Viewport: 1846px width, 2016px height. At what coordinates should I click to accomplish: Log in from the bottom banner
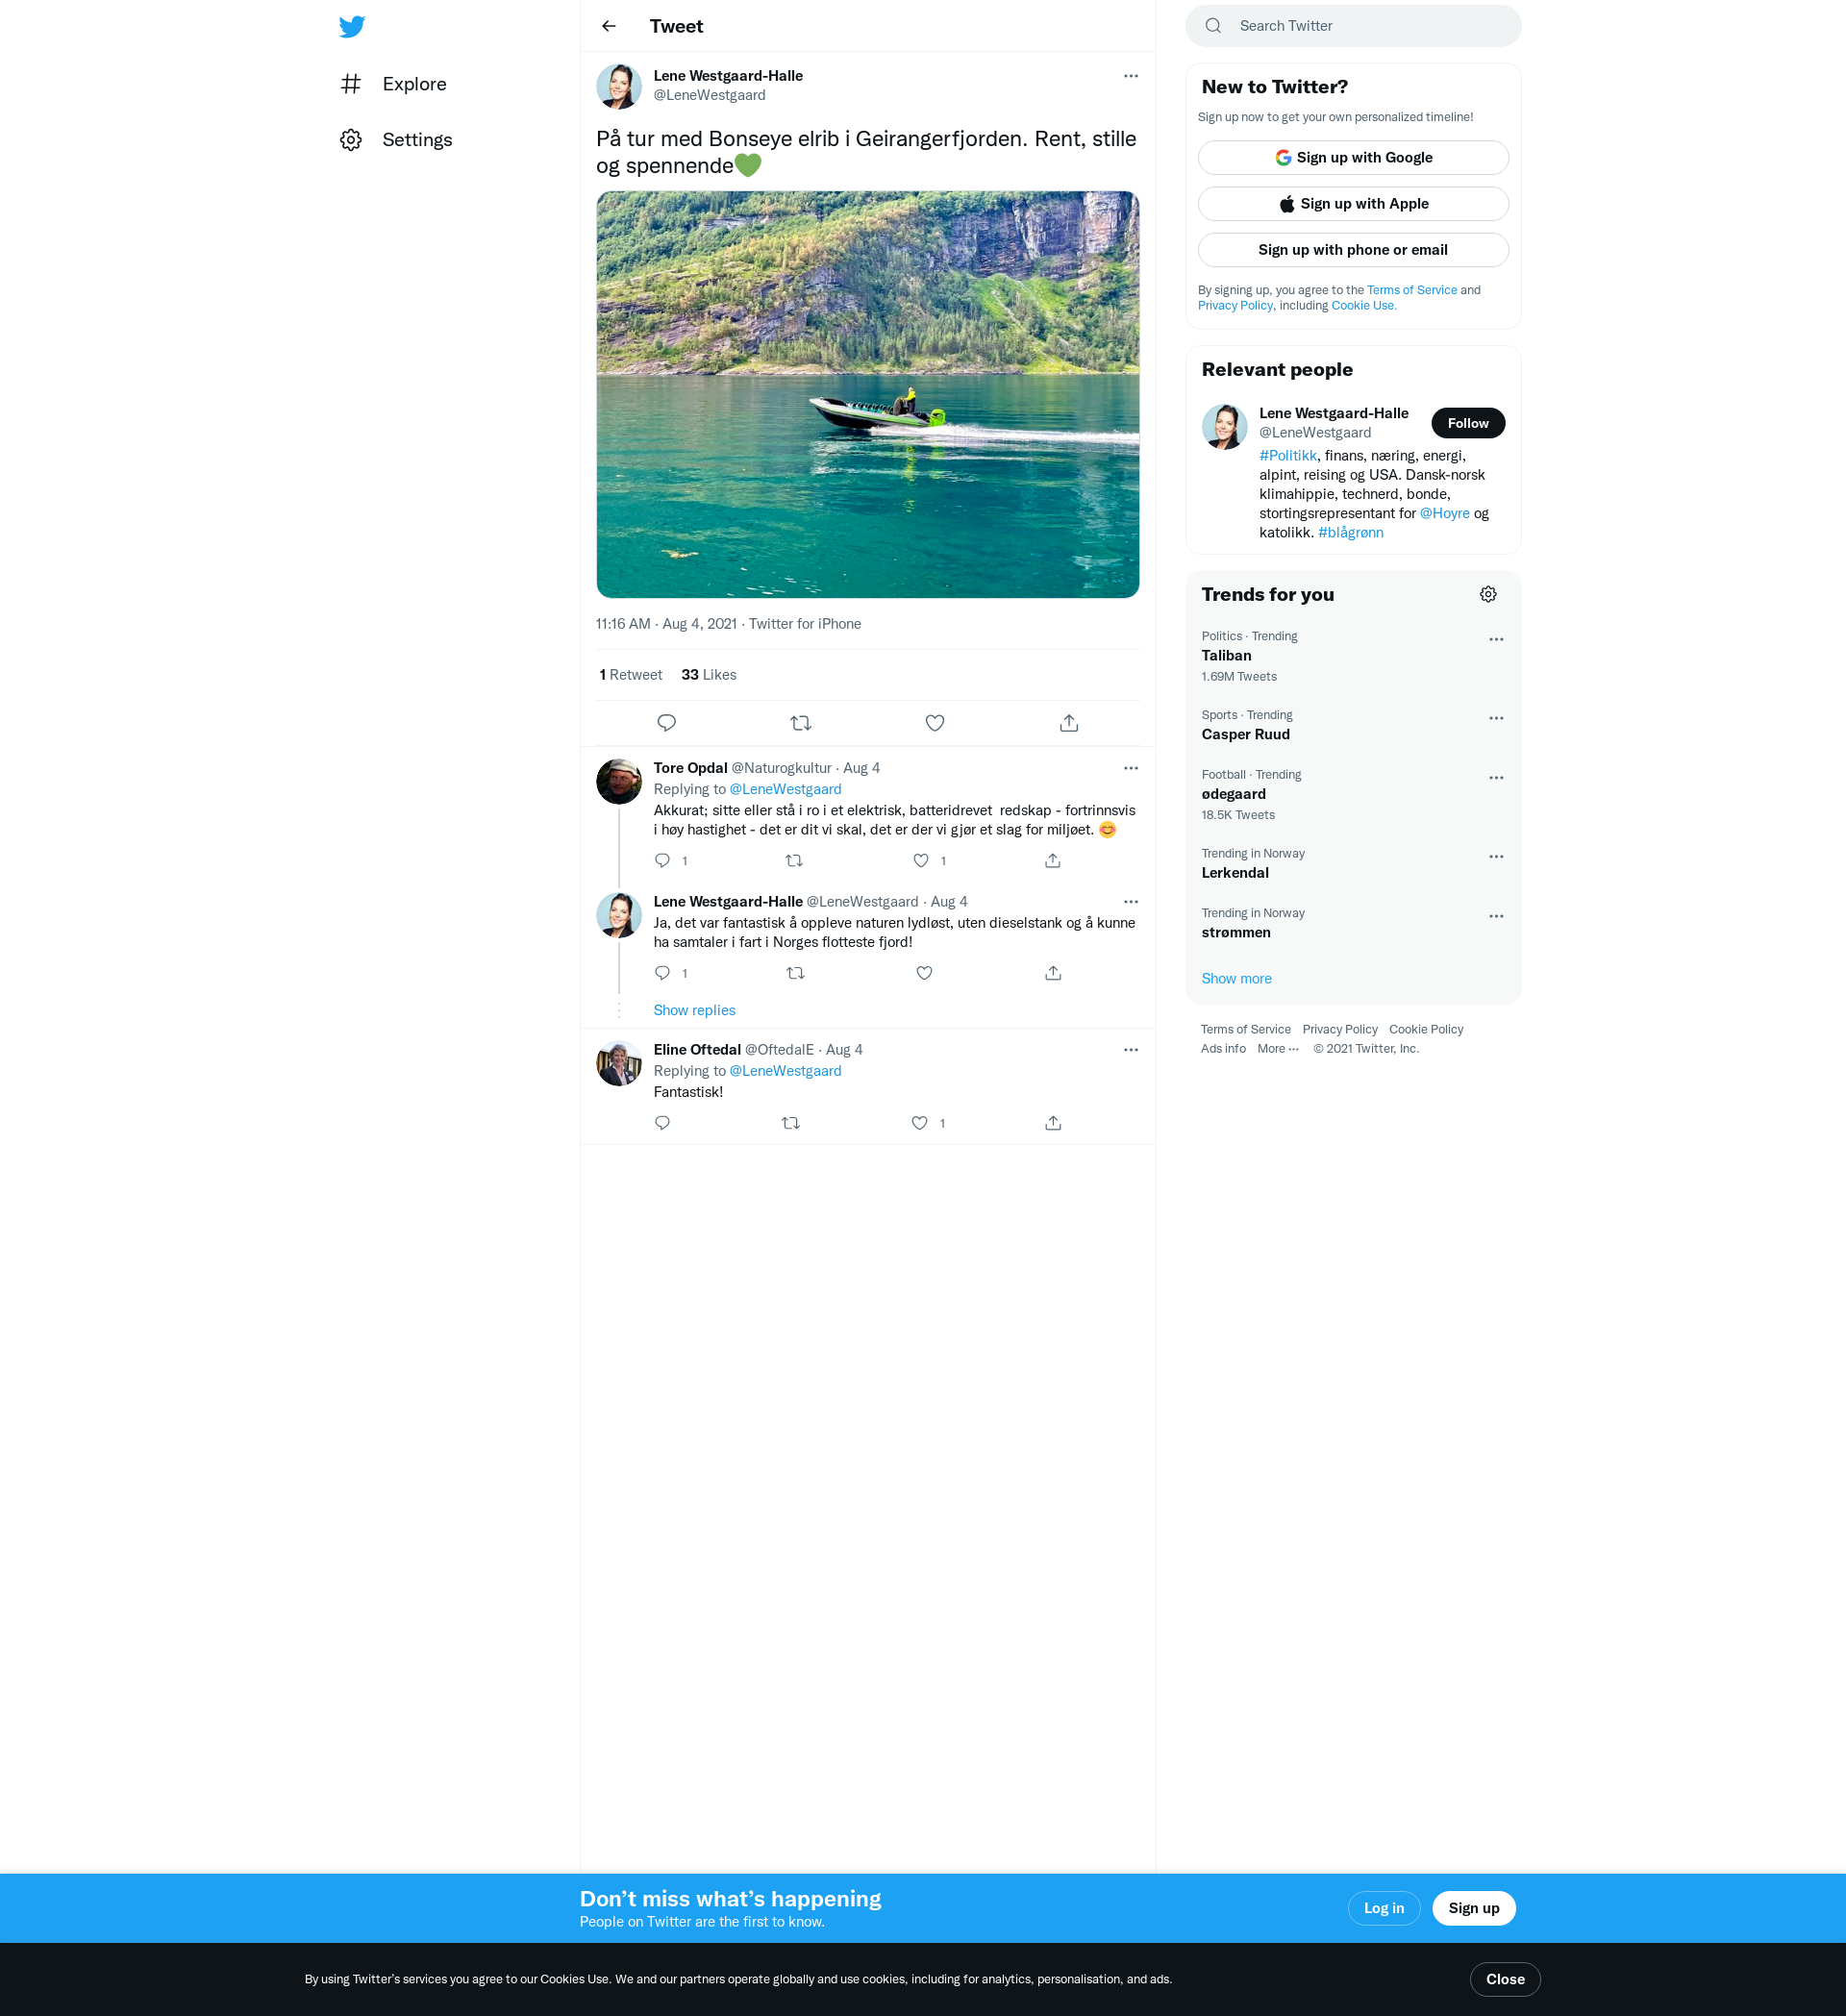tap(1383, 1908)
